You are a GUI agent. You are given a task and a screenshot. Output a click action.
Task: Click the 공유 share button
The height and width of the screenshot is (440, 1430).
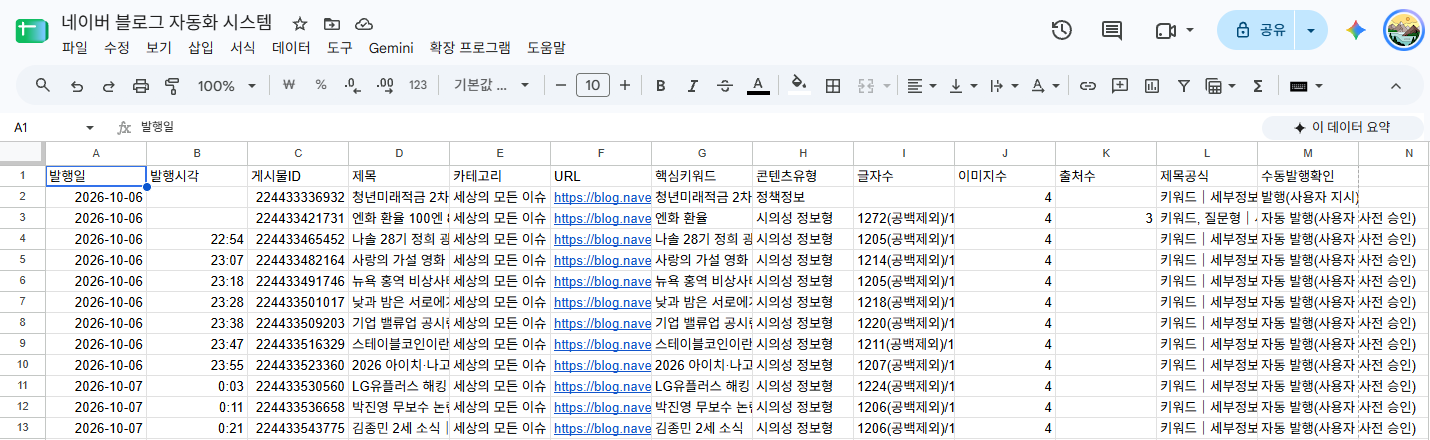(x=1255, y=30)
